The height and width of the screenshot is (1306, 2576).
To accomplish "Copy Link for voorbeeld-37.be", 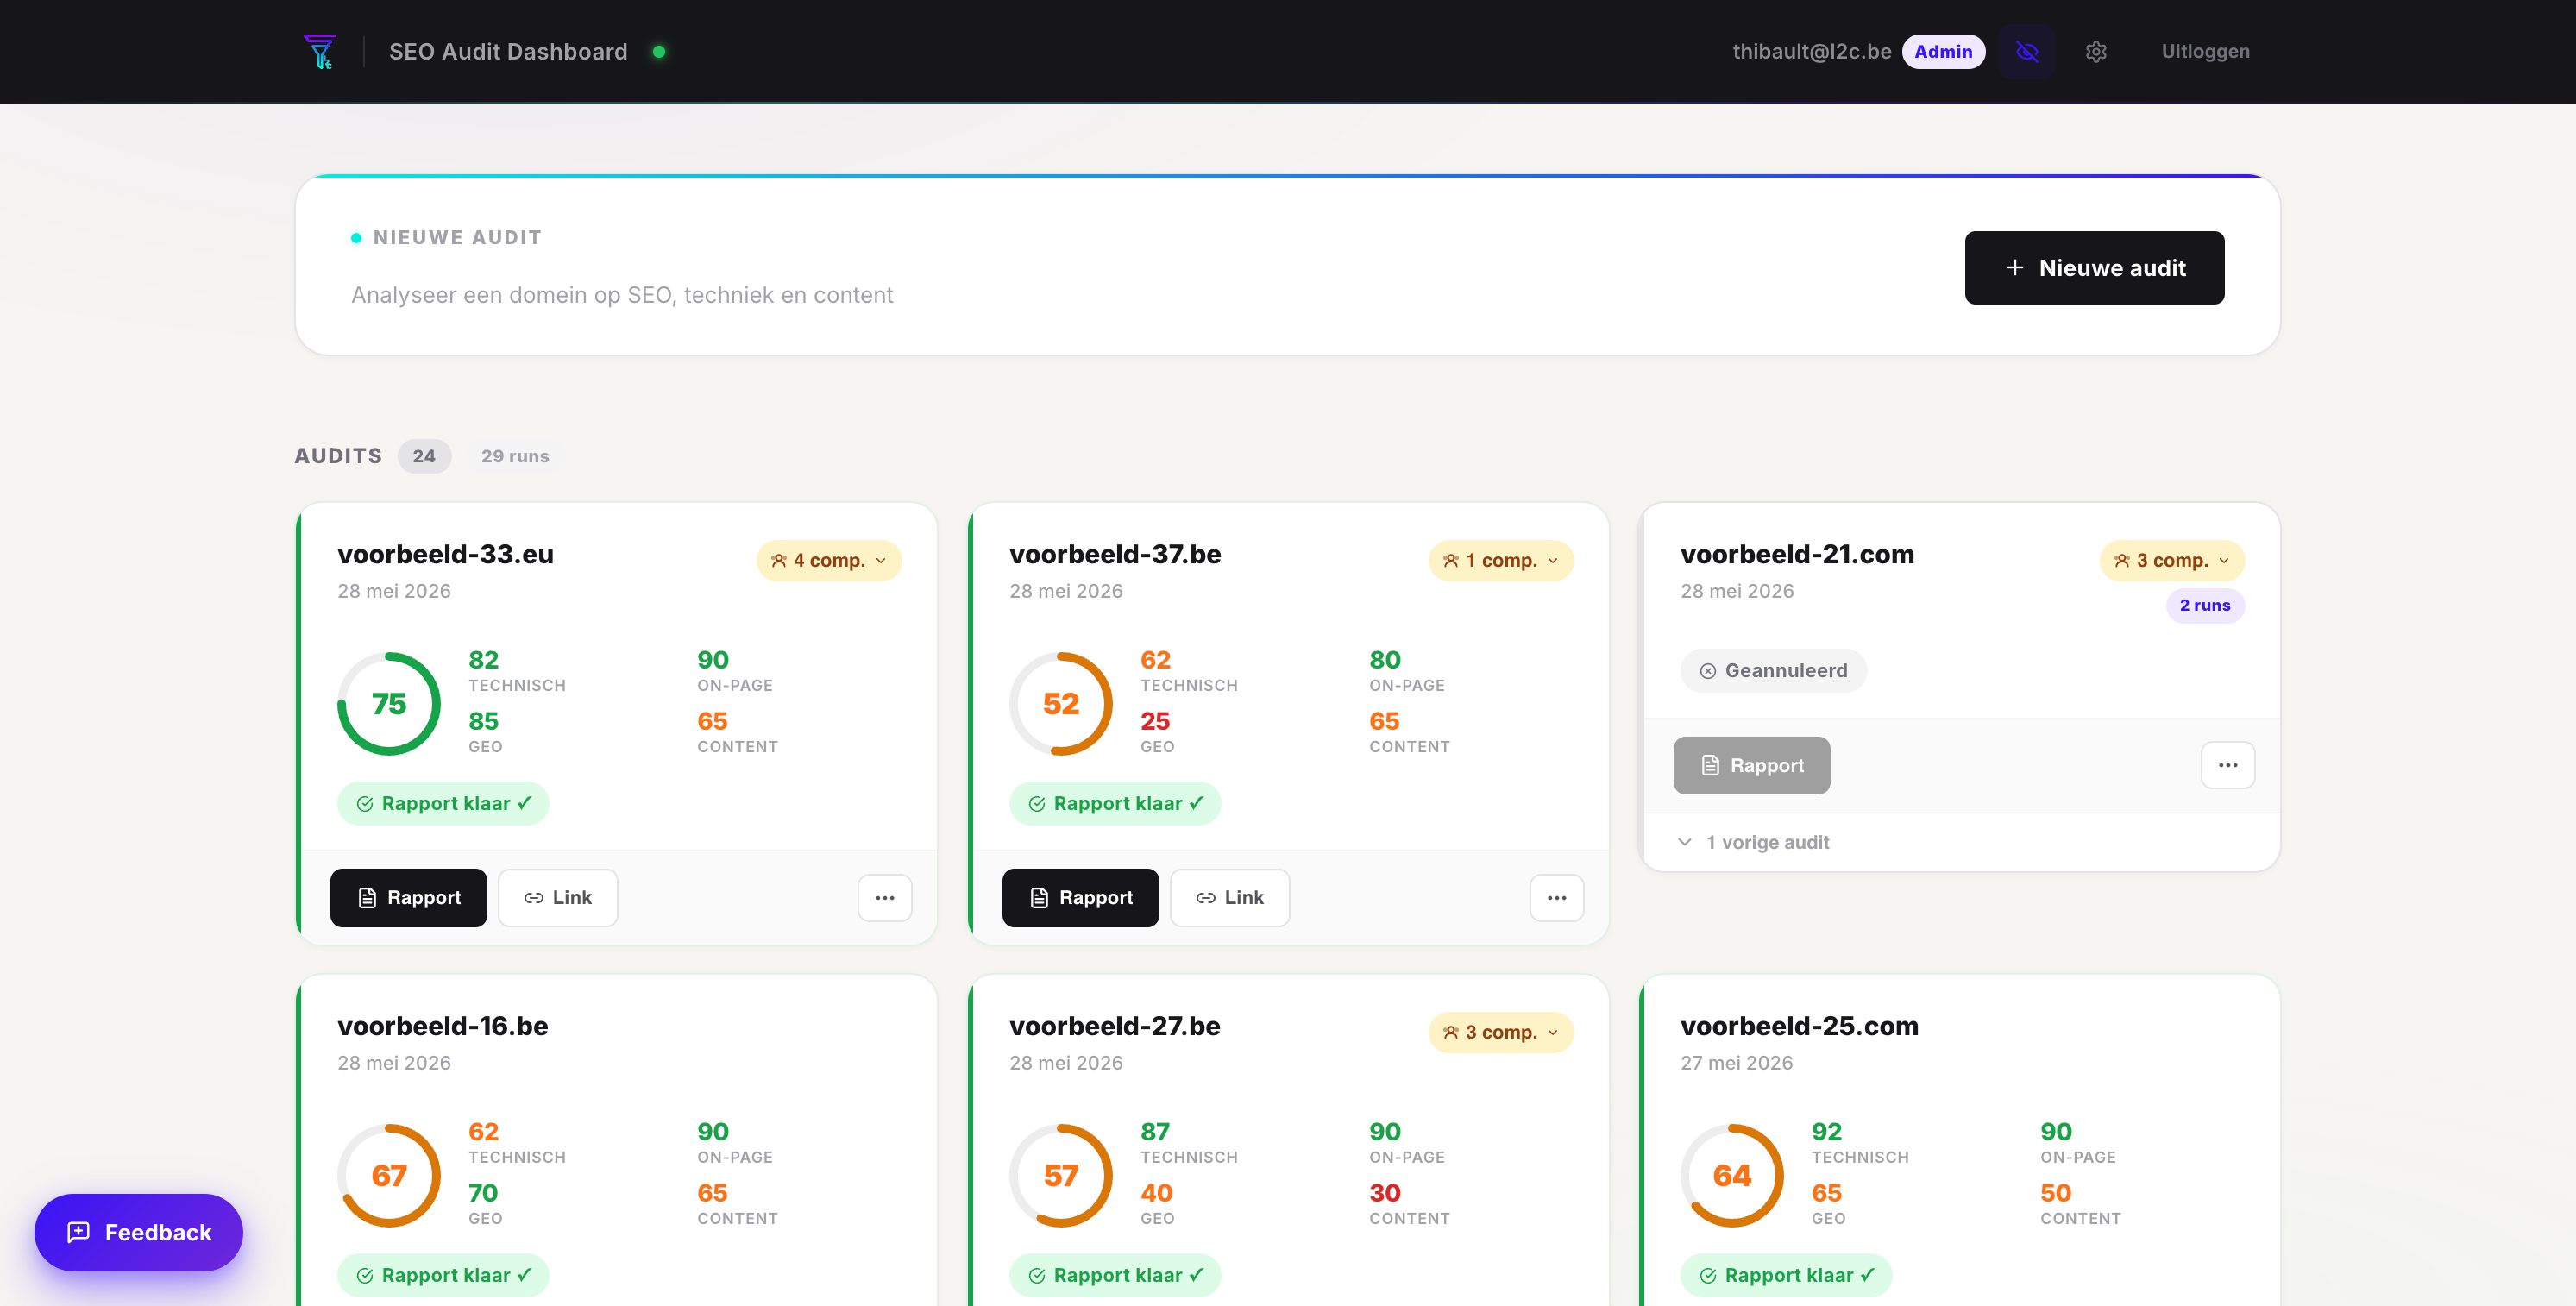I will (x=1229, y=897).
